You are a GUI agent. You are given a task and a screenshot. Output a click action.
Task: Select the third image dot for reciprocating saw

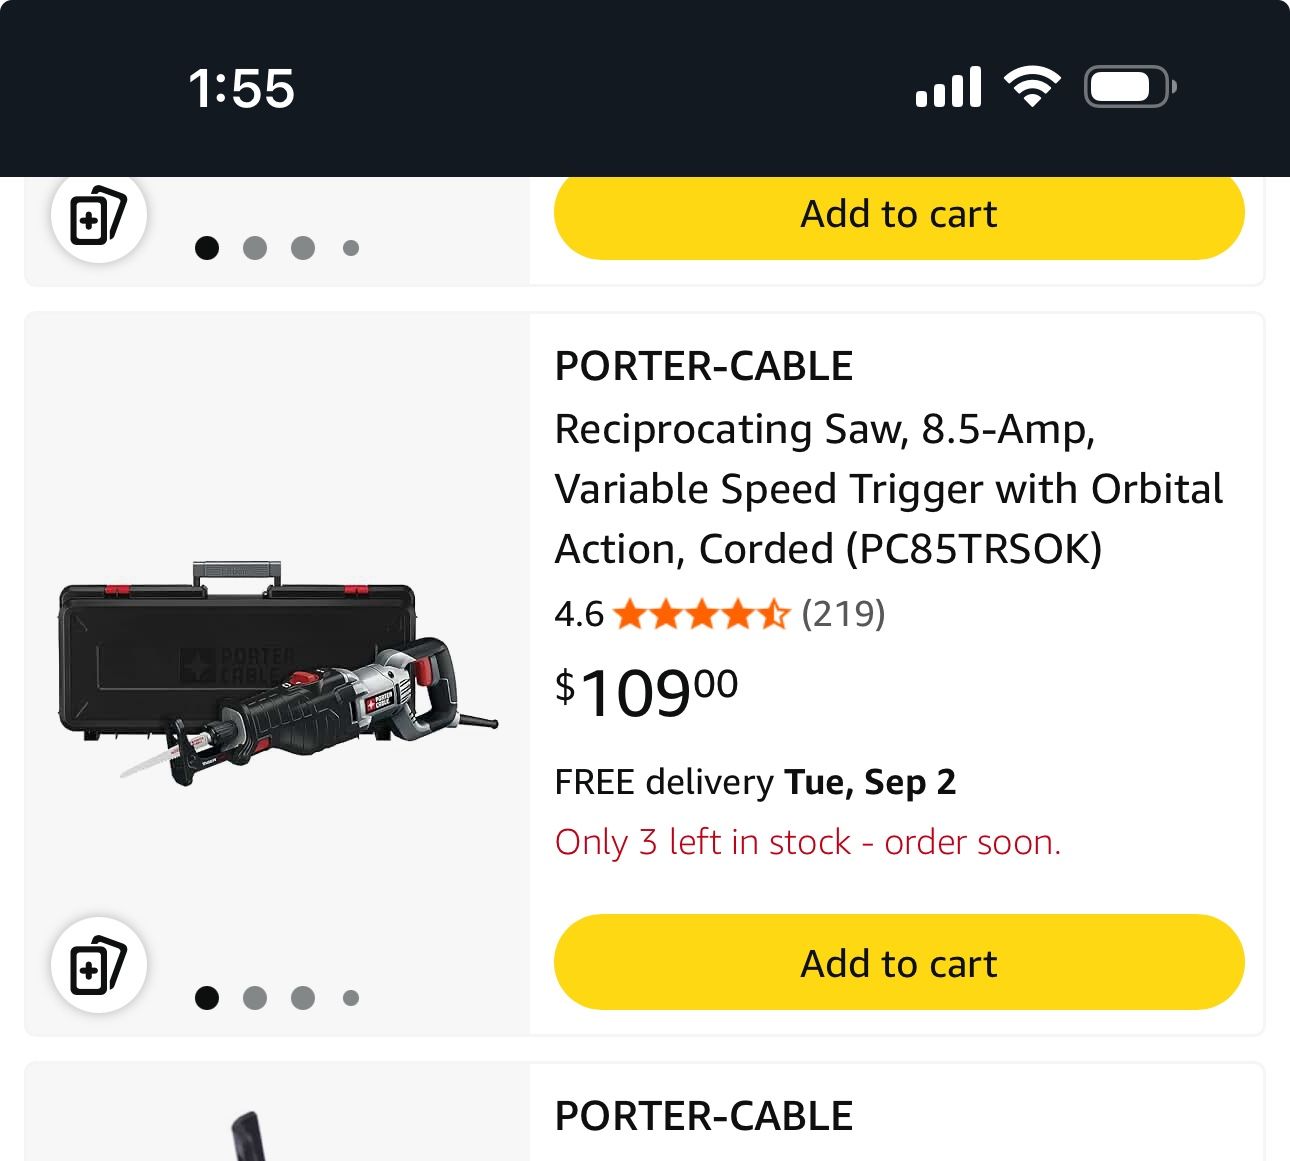pyautogui.click(x=303, y=998)
